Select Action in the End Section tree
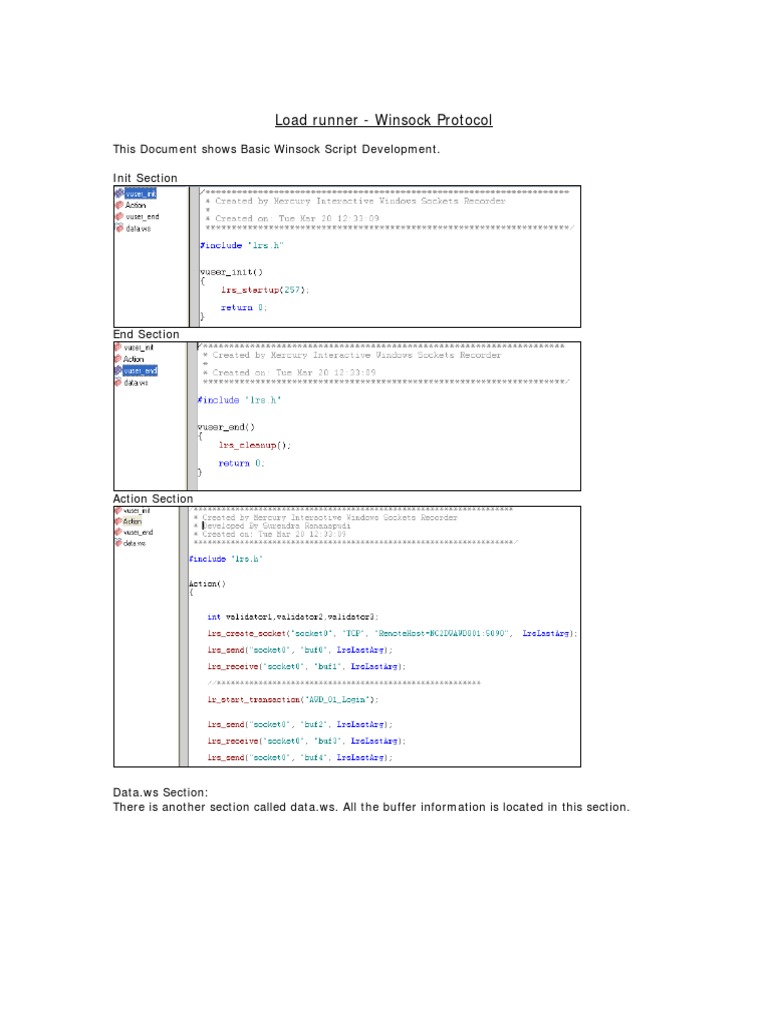 click(x=133, y=359)
